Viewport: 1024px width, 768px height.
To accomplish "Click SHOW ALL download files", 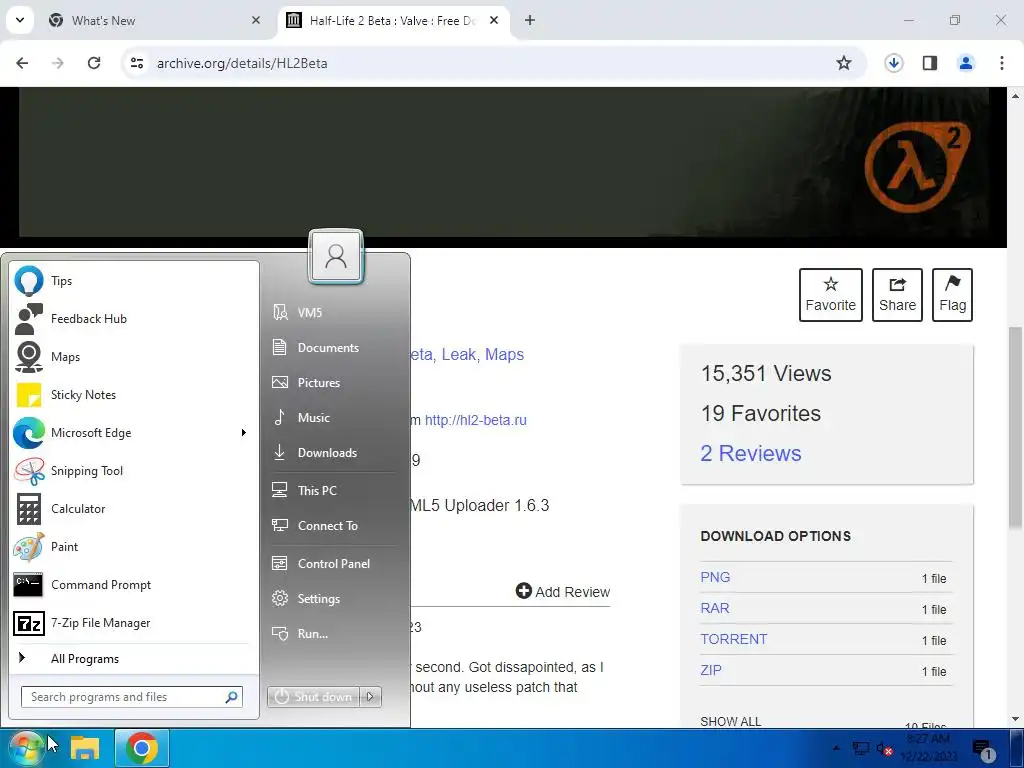I will 731,721.
